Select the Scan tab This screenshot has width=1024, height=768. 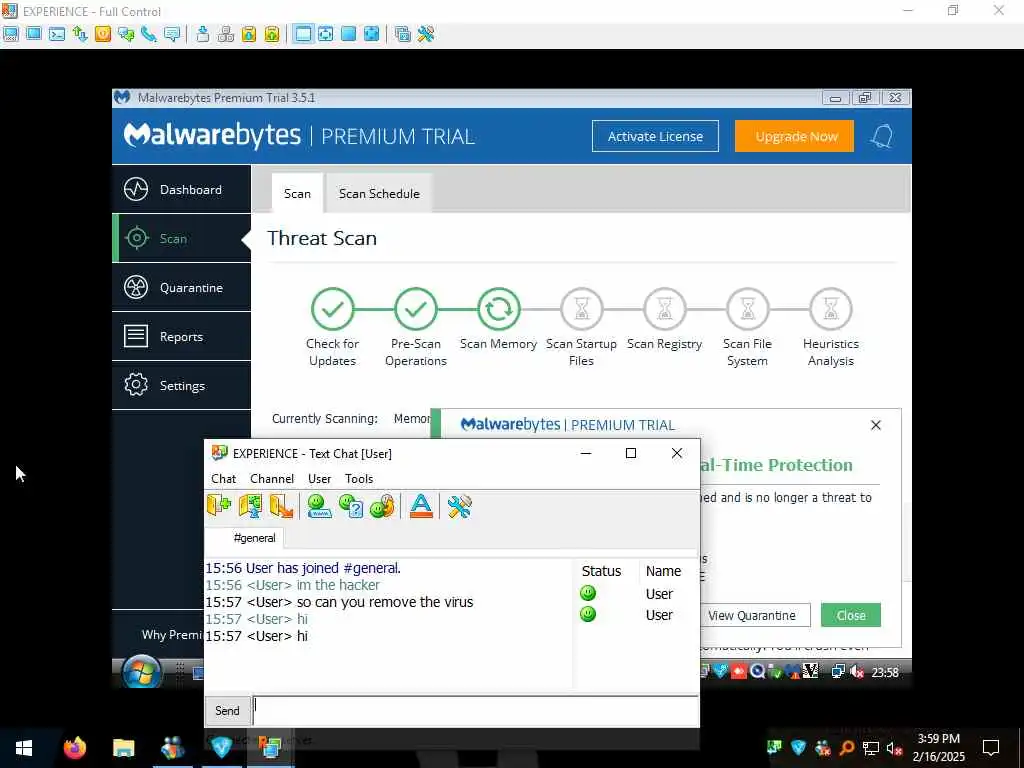[297, 193]
